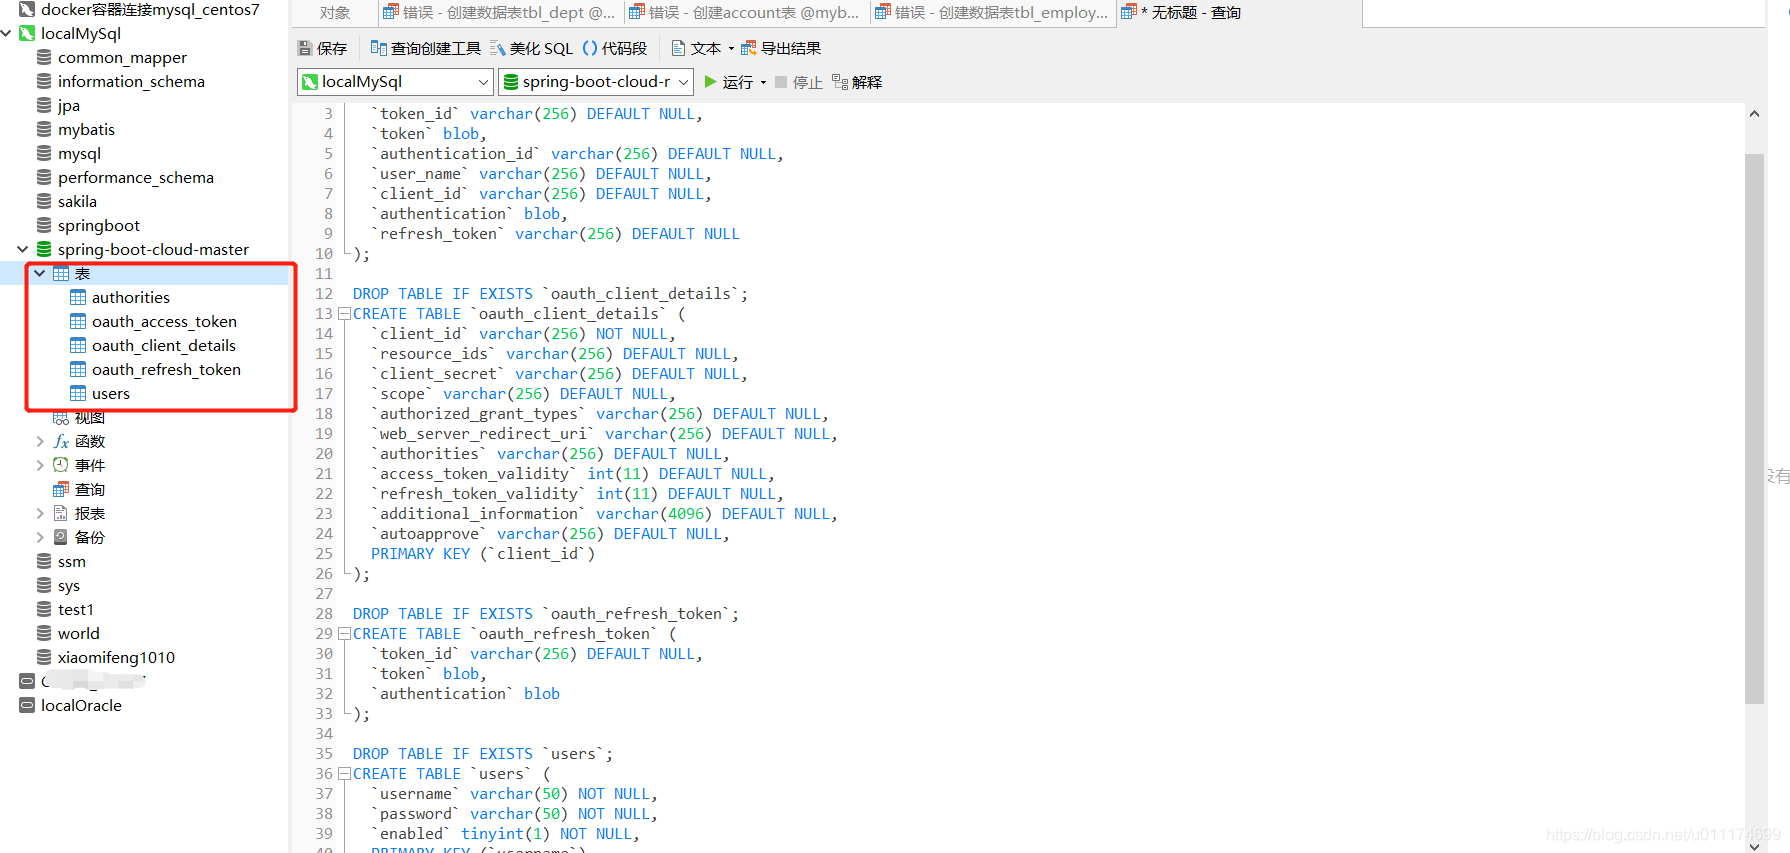Click the performance_schema database icon

(44, 178)
